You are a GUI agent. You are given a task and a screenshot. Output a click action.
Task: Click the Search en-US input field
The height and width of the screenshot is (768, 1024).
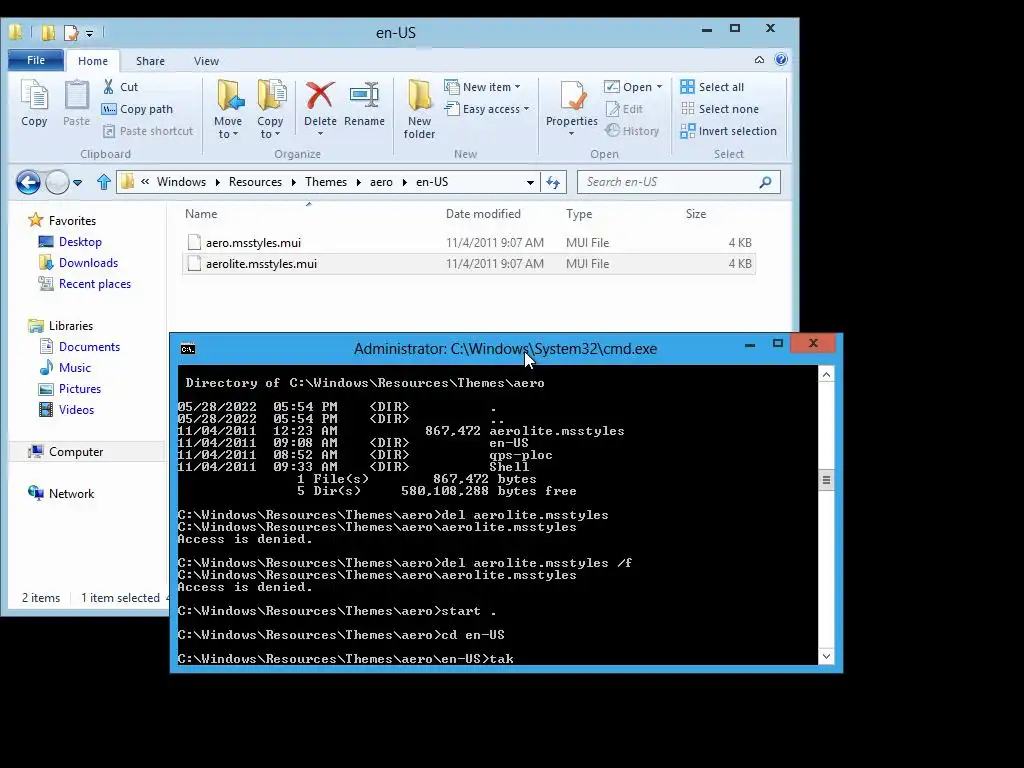(679, 182)
